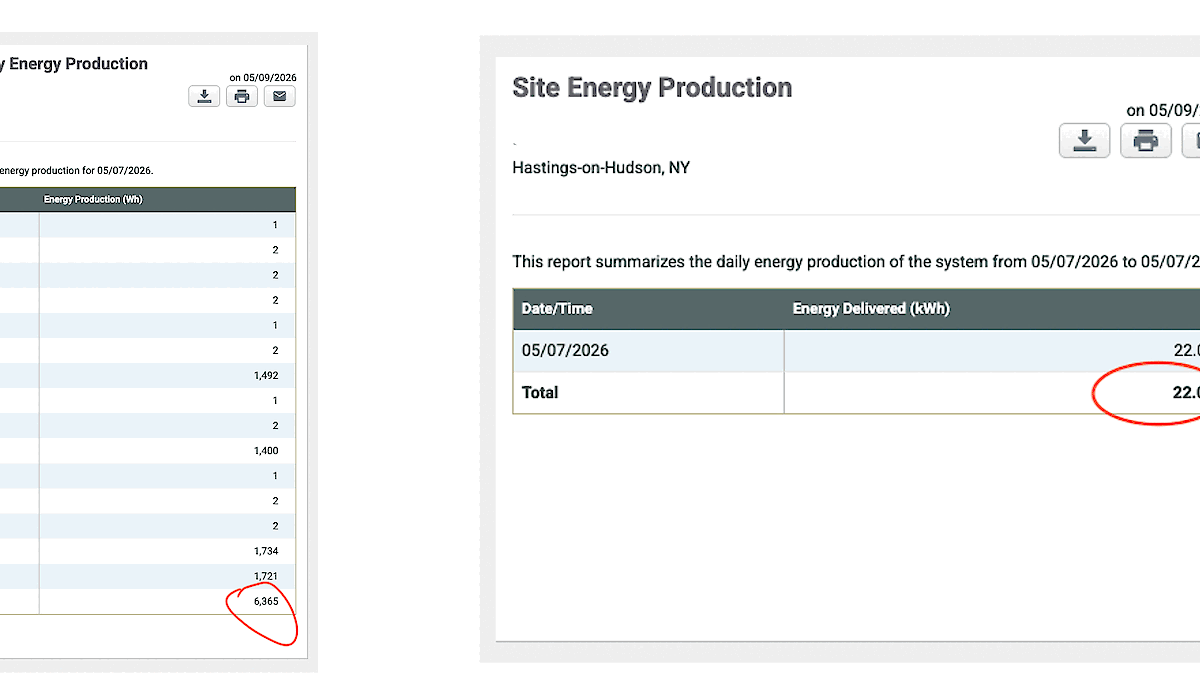This screenshot has height=675, width=1200.
Task: Select the Date/Time column header
Action: point(557,309)
